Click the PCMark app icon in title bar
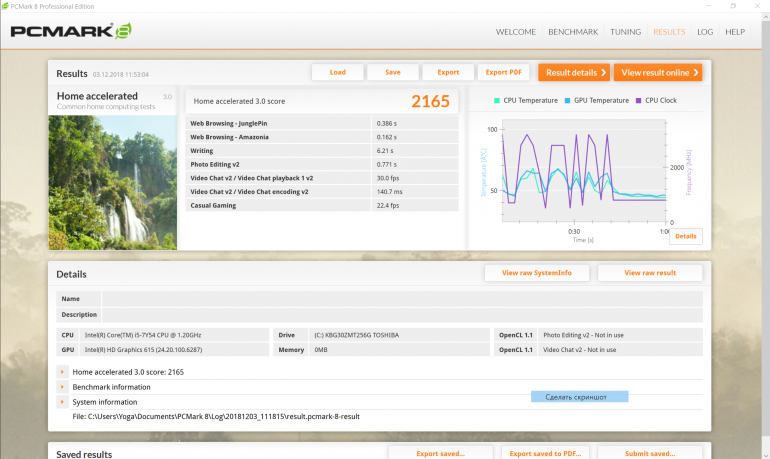The height and width of the screenshot is (459, 770). click(7, 5)
